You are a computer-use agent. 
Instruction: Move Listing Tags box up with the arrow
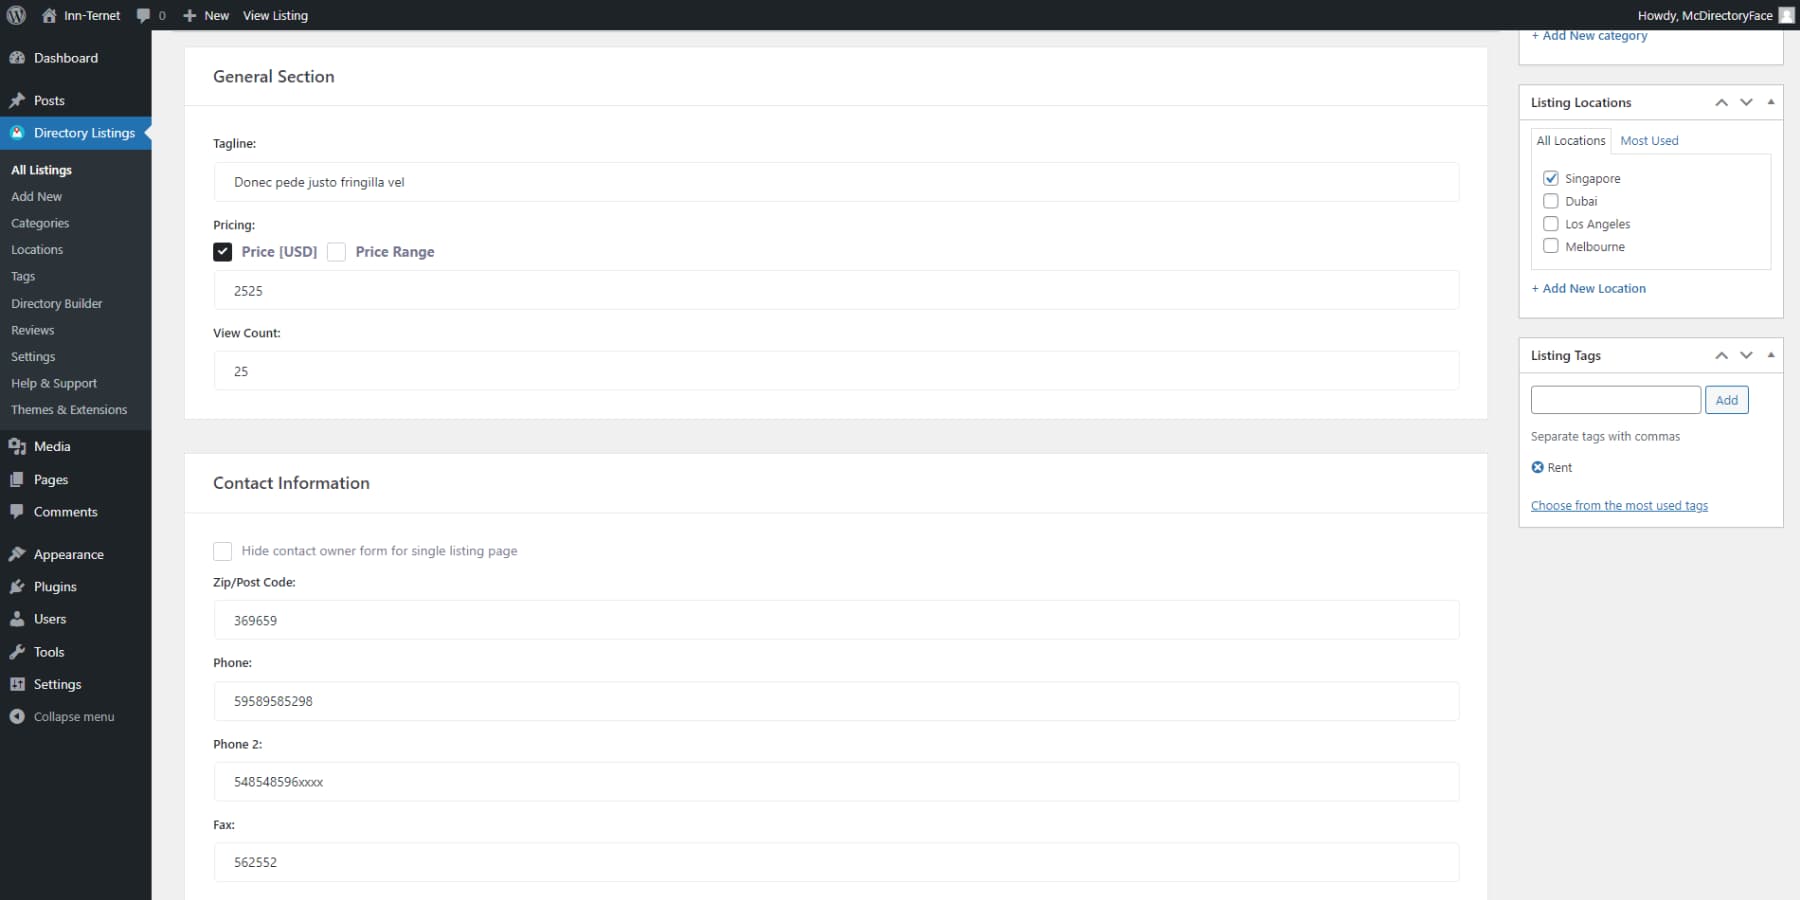[1722, 355]
